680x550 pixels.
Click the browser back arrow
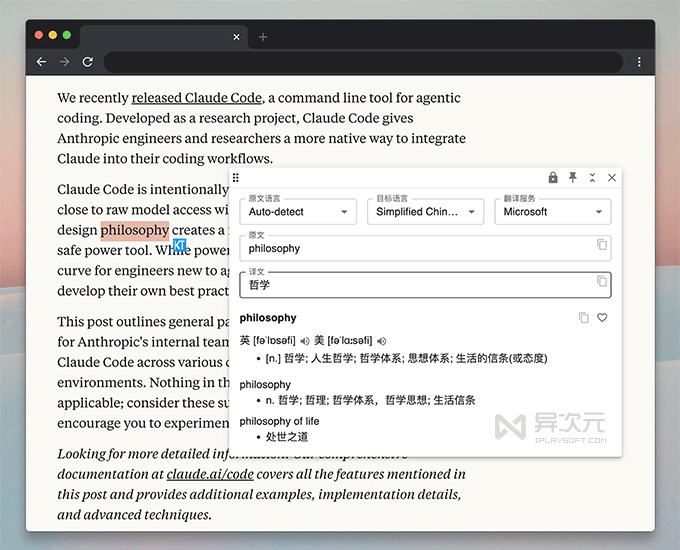click(41, 62)
